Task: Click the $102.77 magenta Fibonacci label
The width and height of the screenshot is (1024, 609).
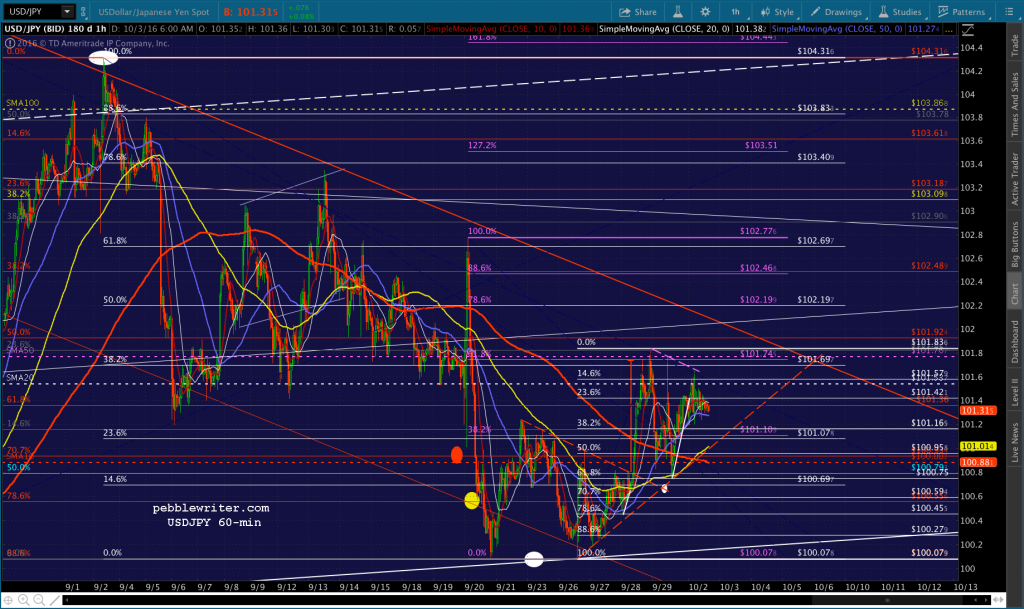Action: 758,231
